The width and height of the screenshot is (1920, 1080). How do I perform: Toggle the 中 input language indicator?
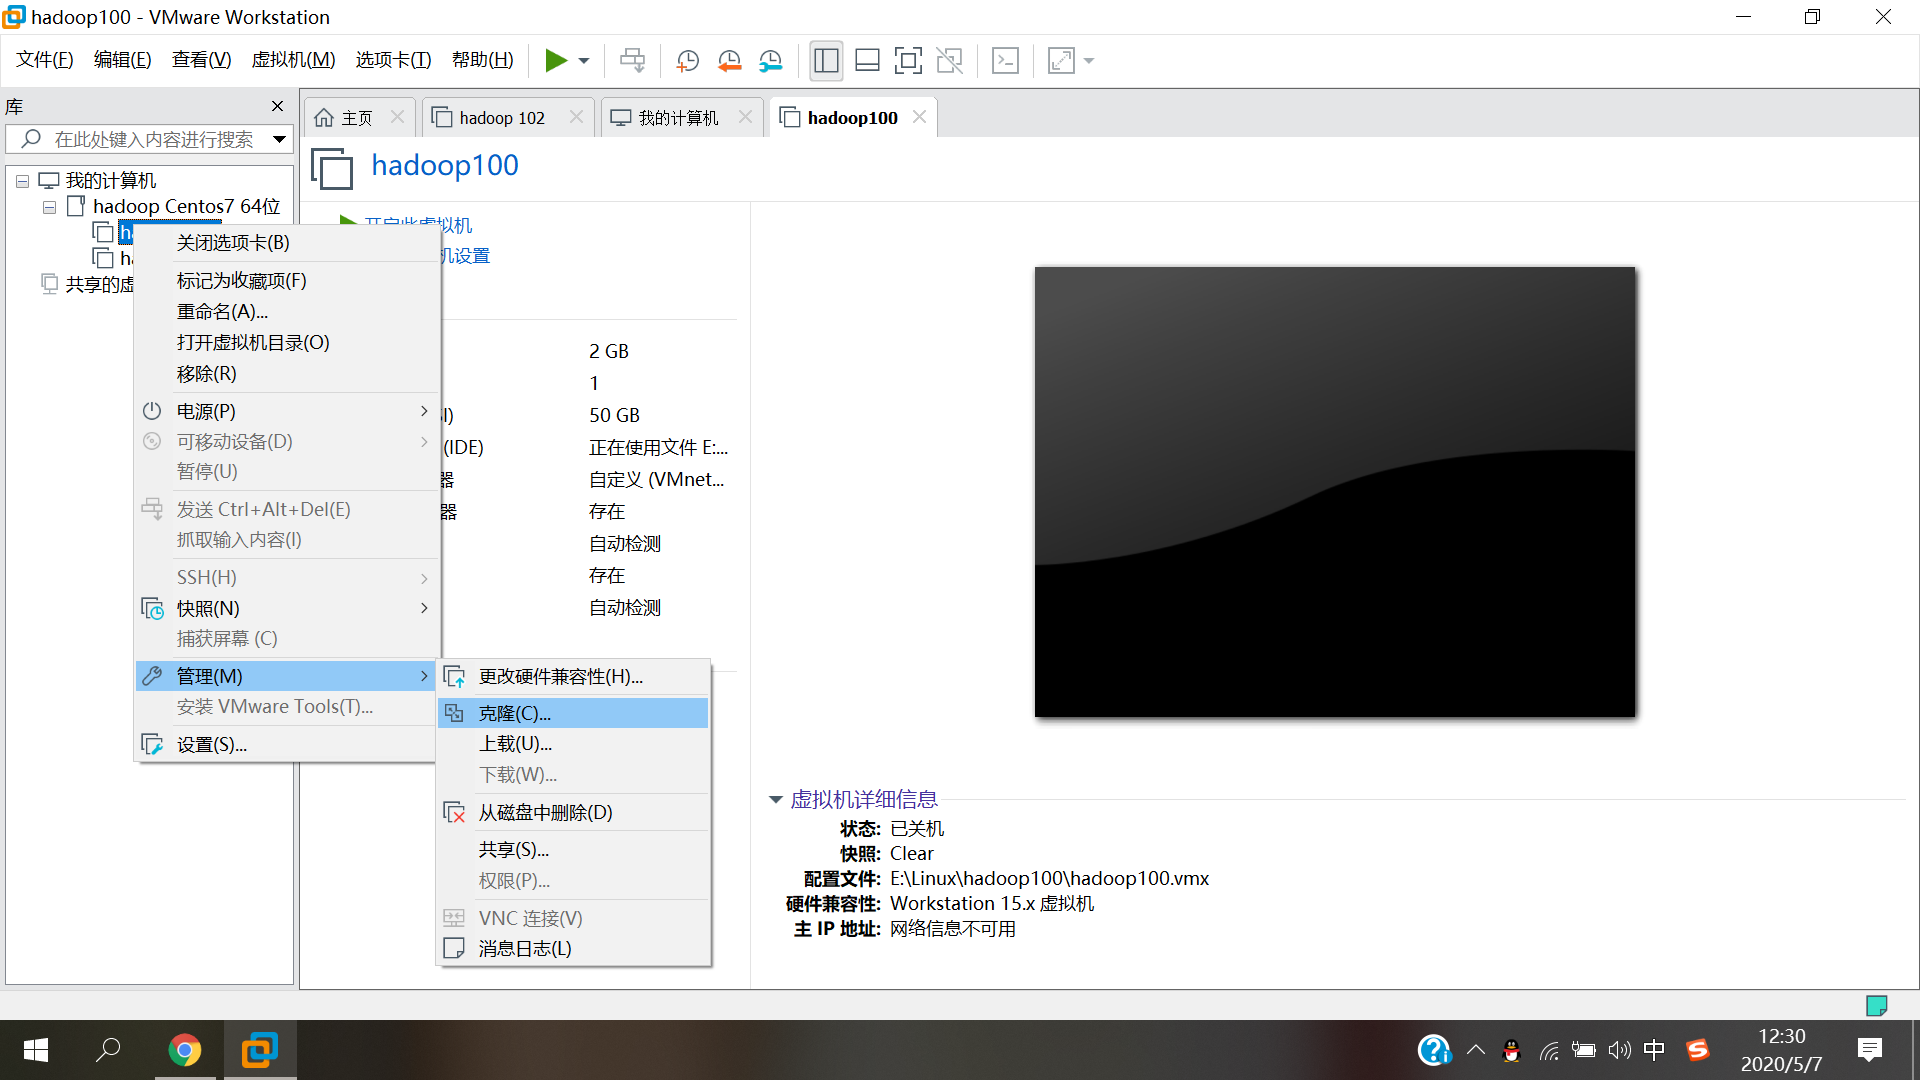point(1655,1050)
